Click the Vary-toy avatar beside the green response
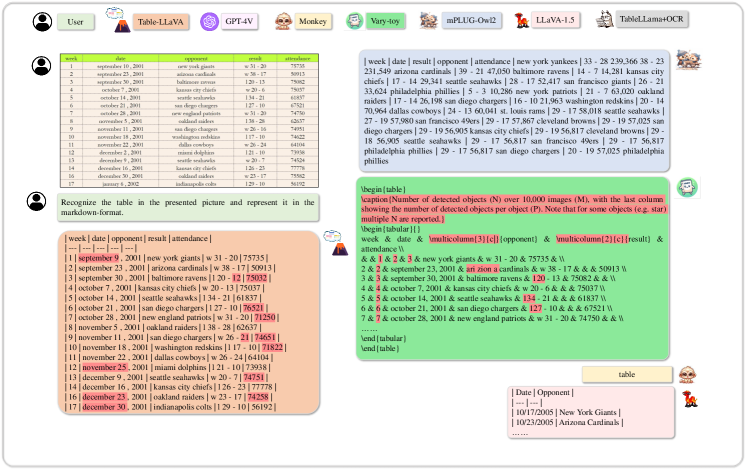Viewport: 748px width, 470px height. coord(687,188)
